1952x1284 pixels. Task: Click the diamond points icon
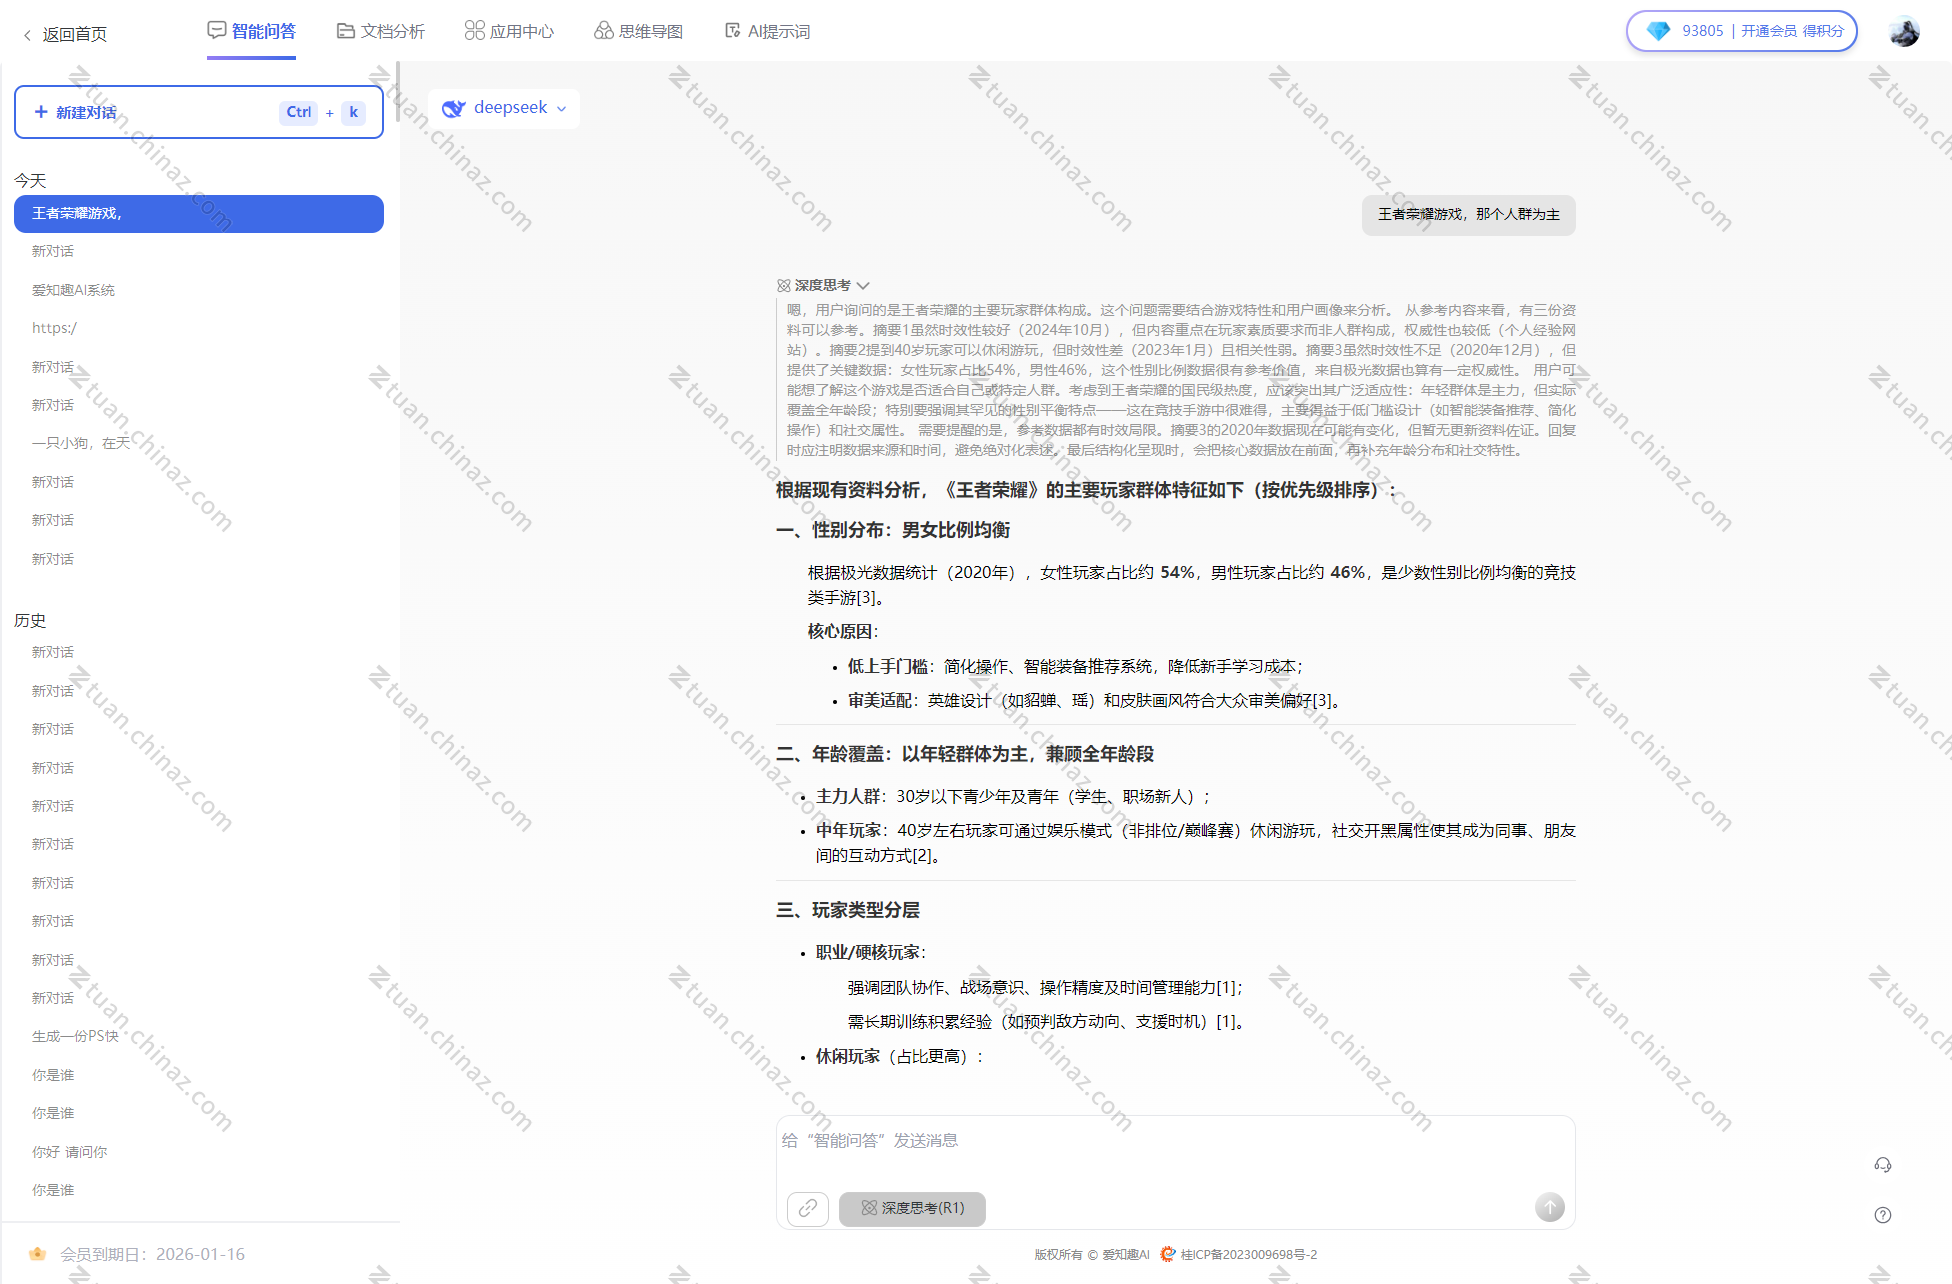[x=1658, y=31]
